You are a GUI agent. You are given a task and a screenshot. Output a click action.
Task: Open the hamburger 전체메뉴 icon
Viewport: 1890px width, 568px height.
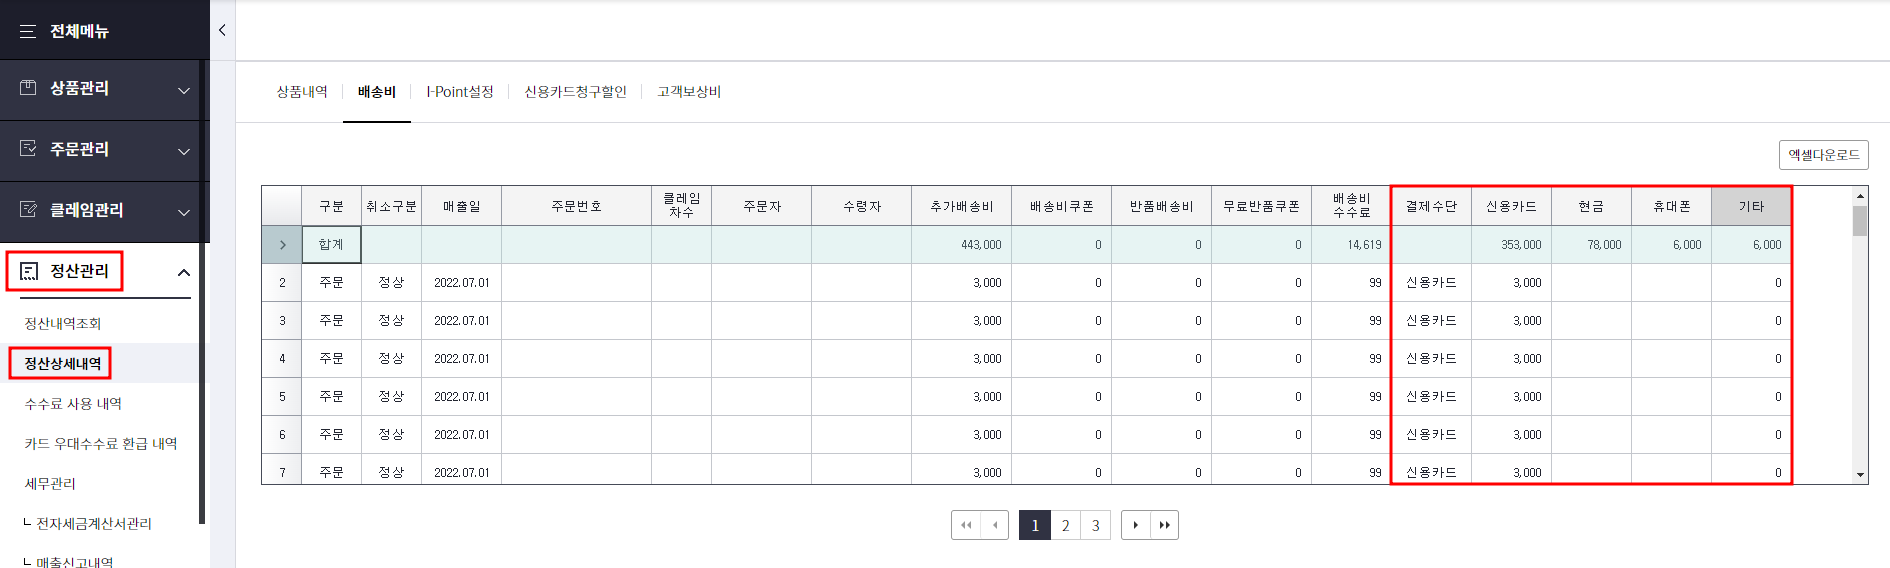click(x=28, y=31)
